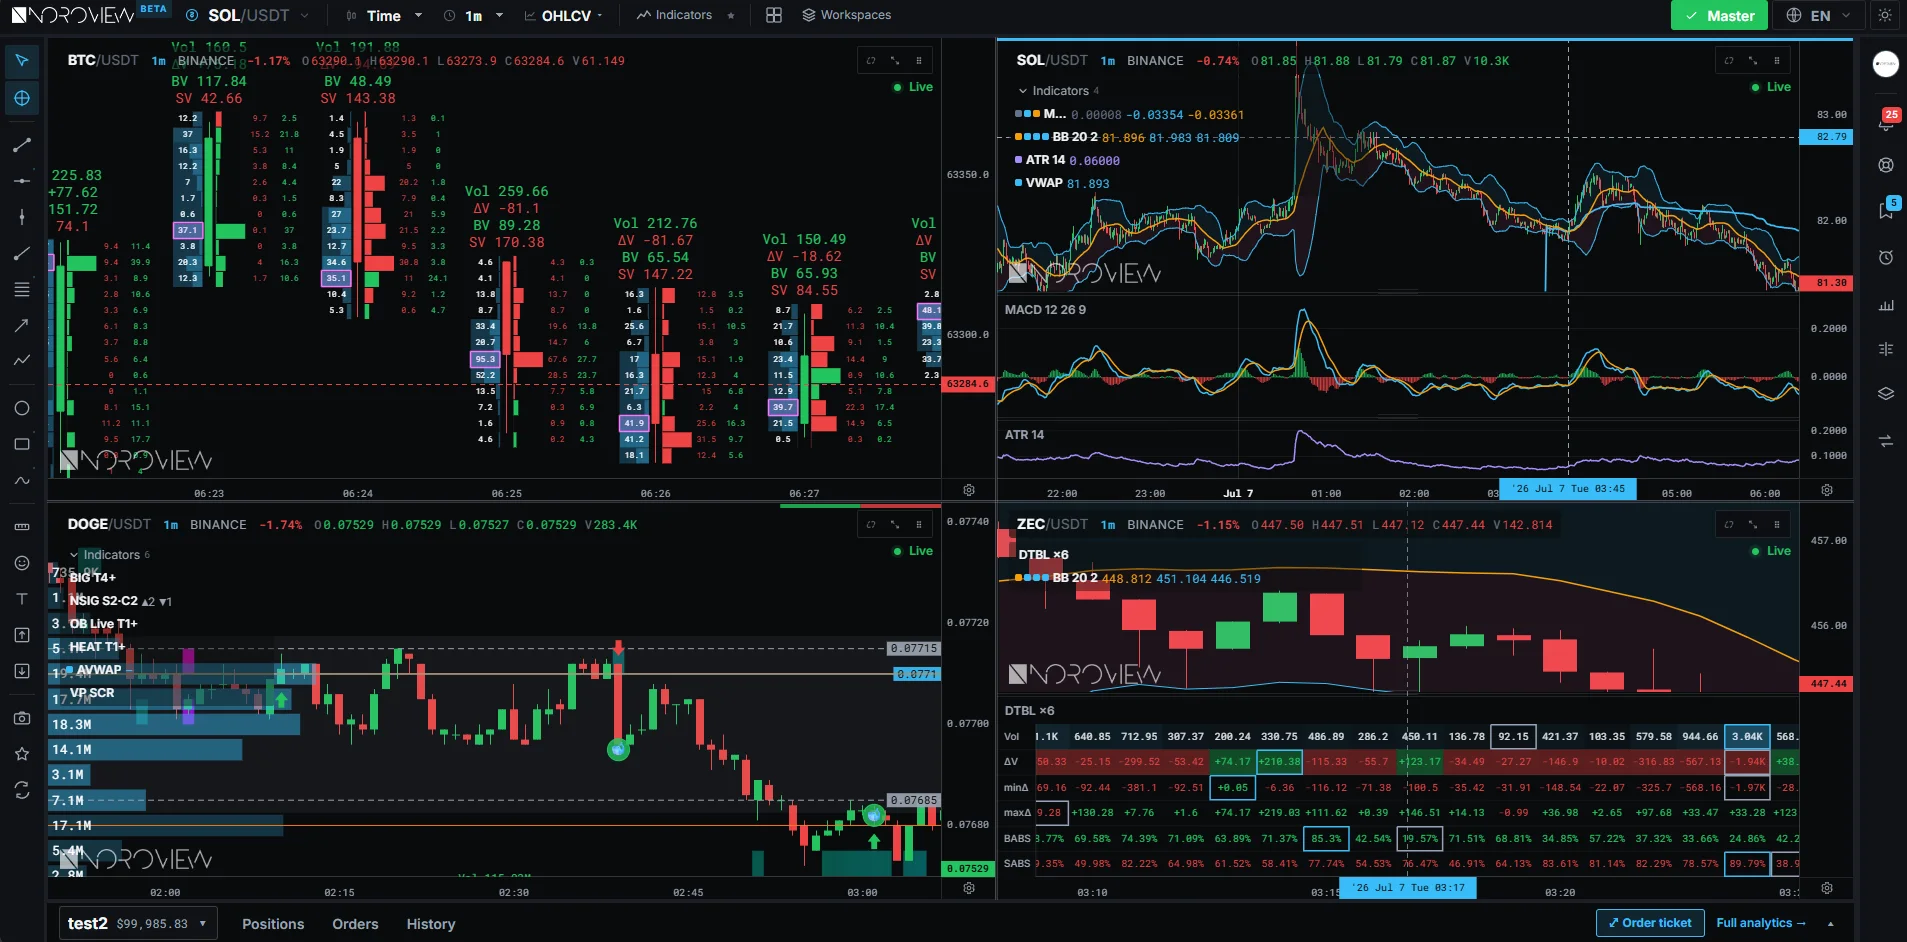Select the rectangle shape tool

[22, 444]
